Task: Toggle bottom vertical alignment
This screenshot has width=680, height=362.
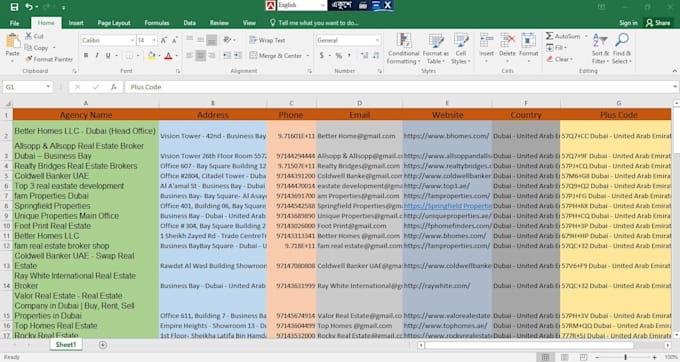Action: 211,40
